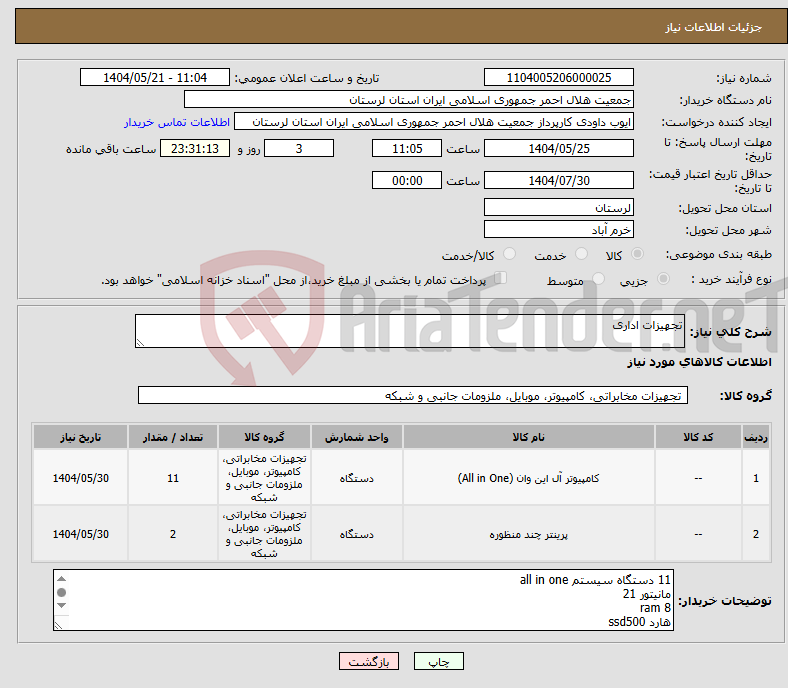Click the نام کالا column header
788x688 pixels.
(528, 437)
